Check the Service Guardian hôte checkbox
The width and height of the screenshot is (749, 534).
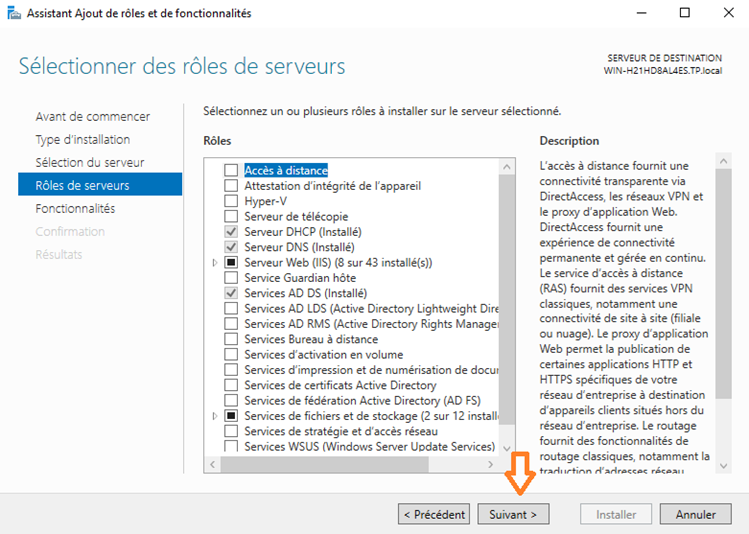point(231,278)
